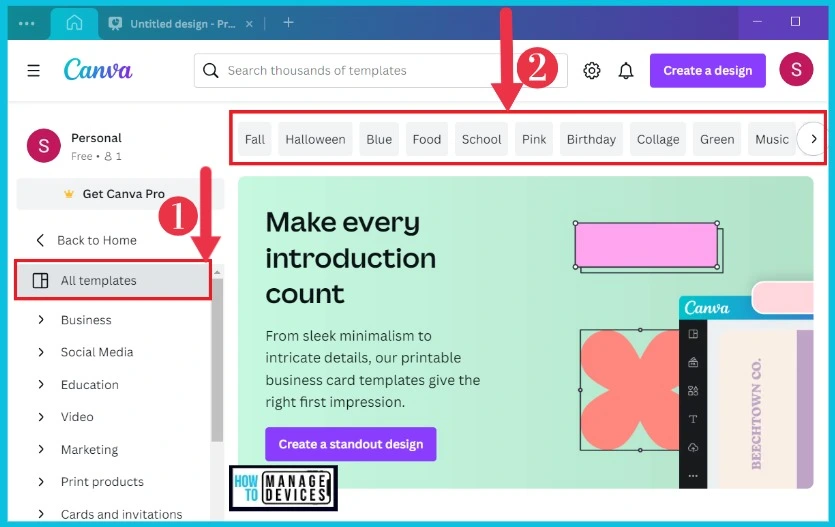Click the Create a design button
This screenshot has width=835, height=527.
pyautogui.click(x=708, y=70)
